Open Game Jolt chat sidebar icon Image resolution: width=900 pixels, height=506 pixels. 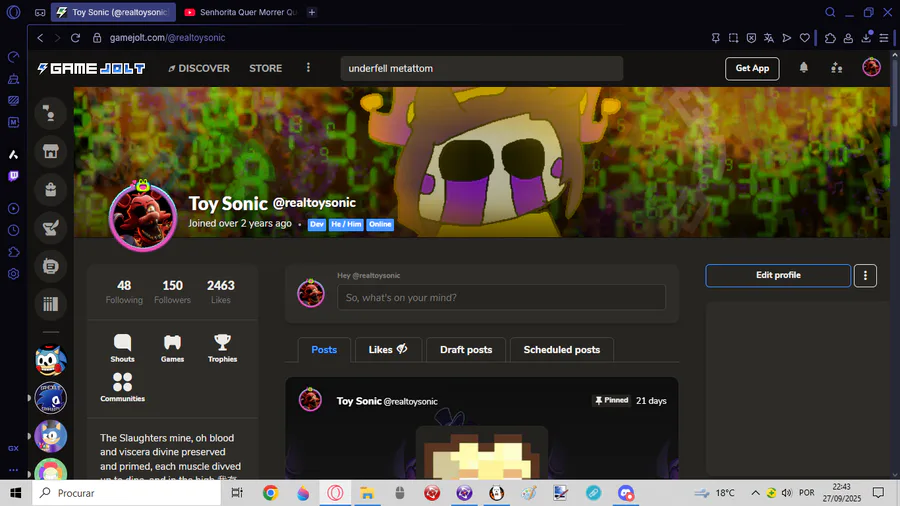(51, 114)
